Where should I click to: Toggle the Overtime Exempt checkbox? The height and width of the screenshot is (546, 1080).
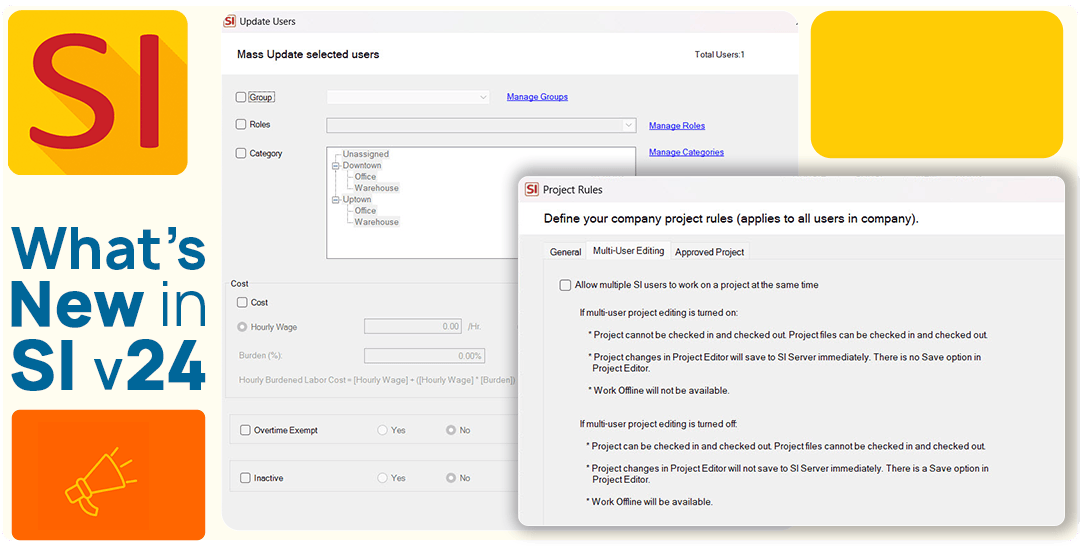tap(245, 430)
